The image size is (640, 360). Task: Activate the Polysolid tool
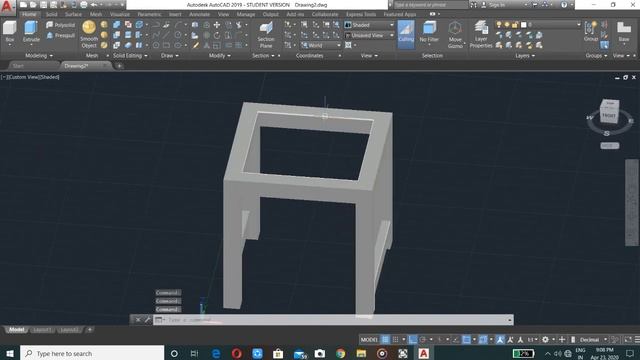tap(61, 25)
